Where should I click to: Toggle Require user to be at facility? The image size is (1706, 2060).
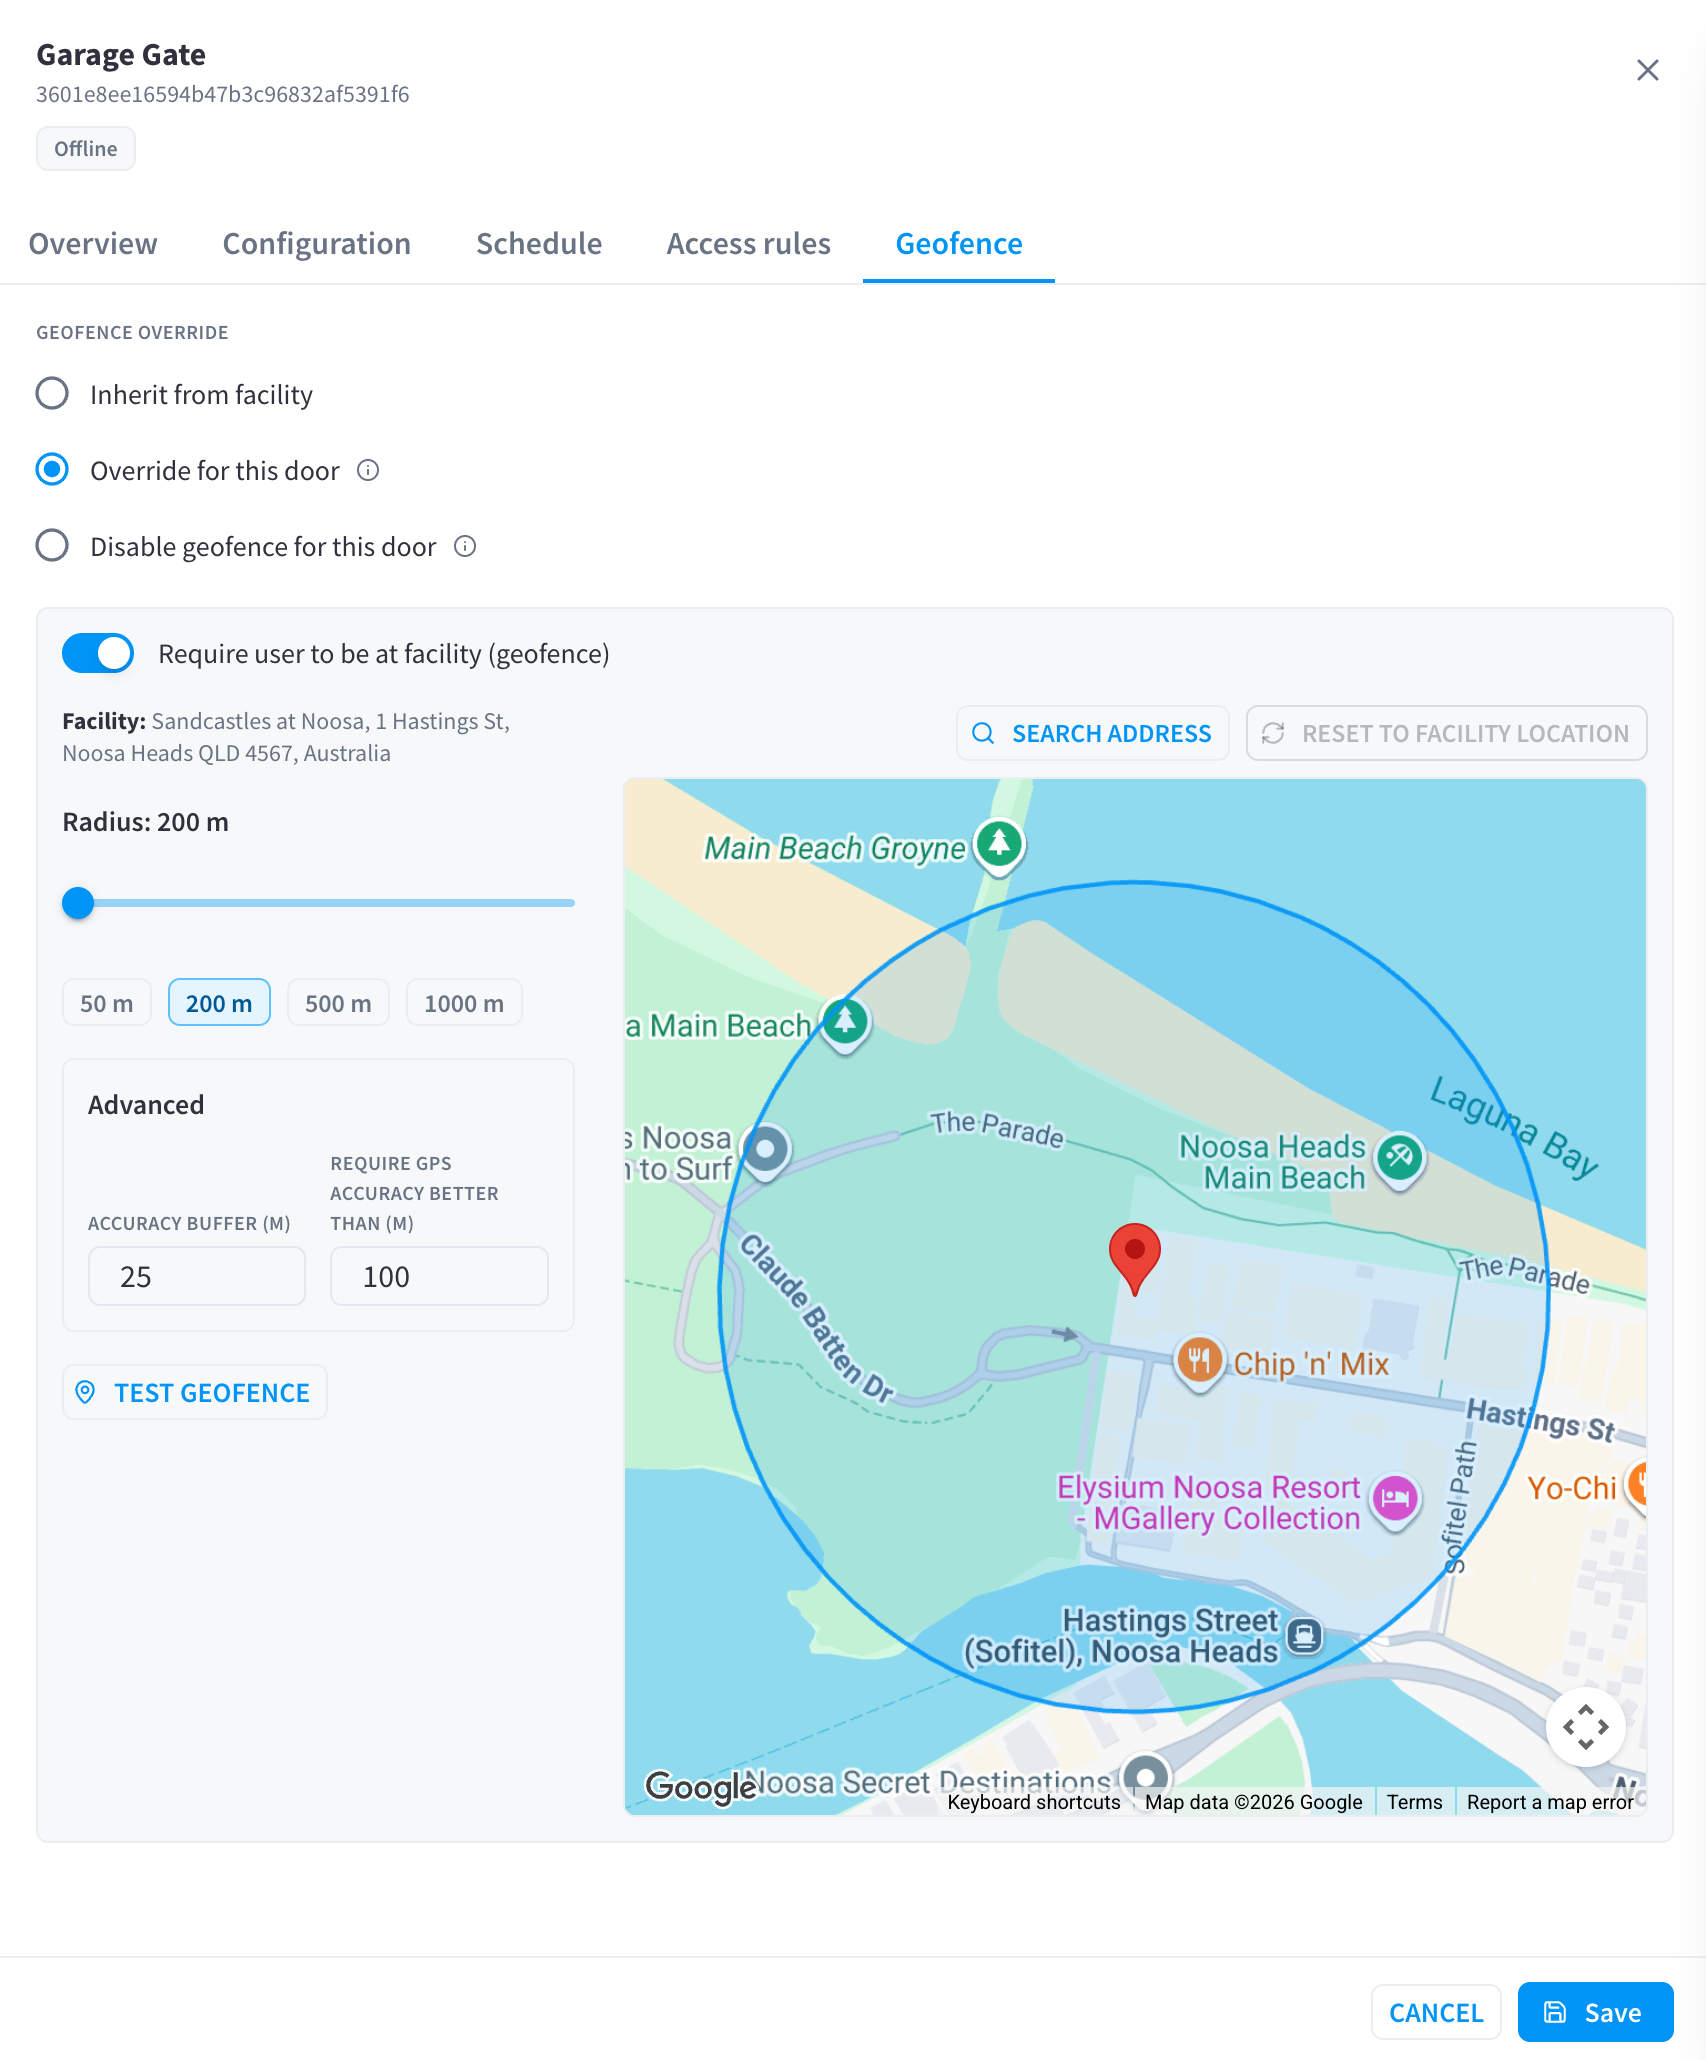98,654
